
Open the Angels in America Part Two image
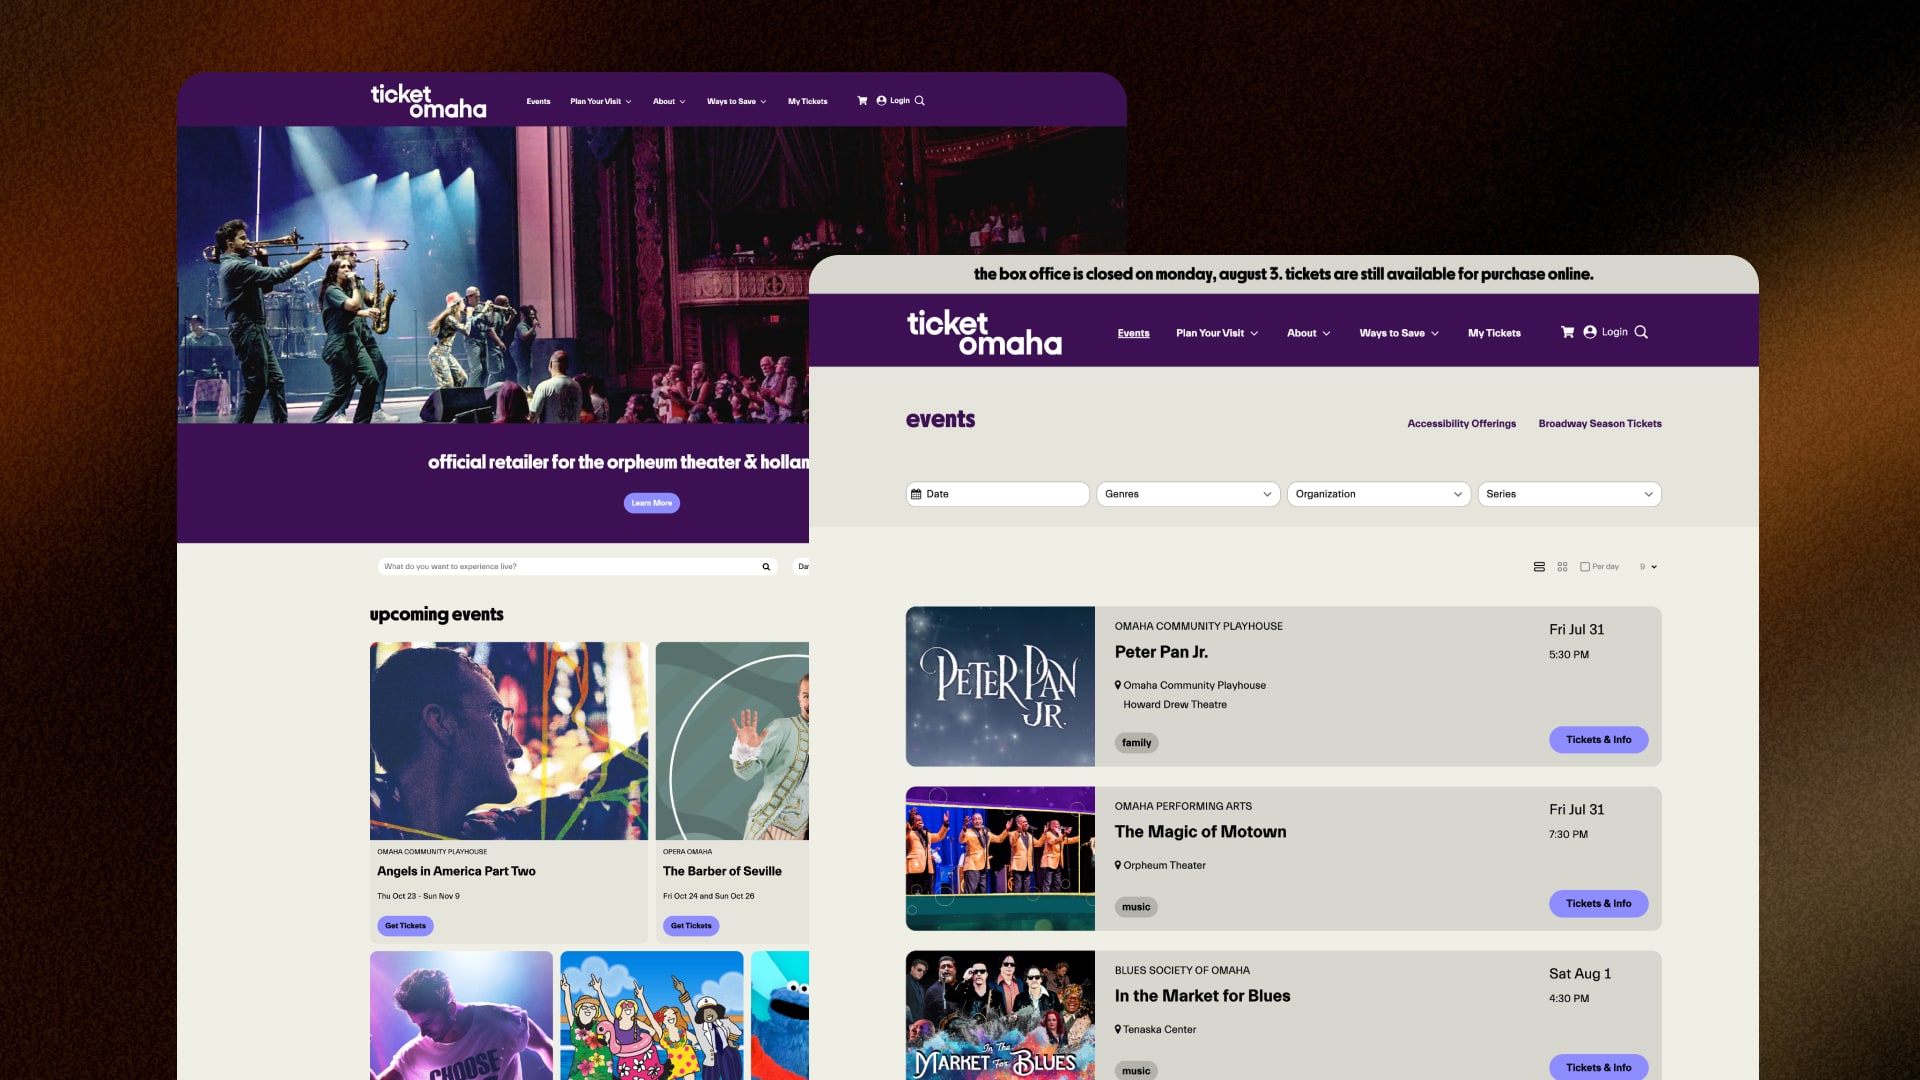(x=509, y=741)
